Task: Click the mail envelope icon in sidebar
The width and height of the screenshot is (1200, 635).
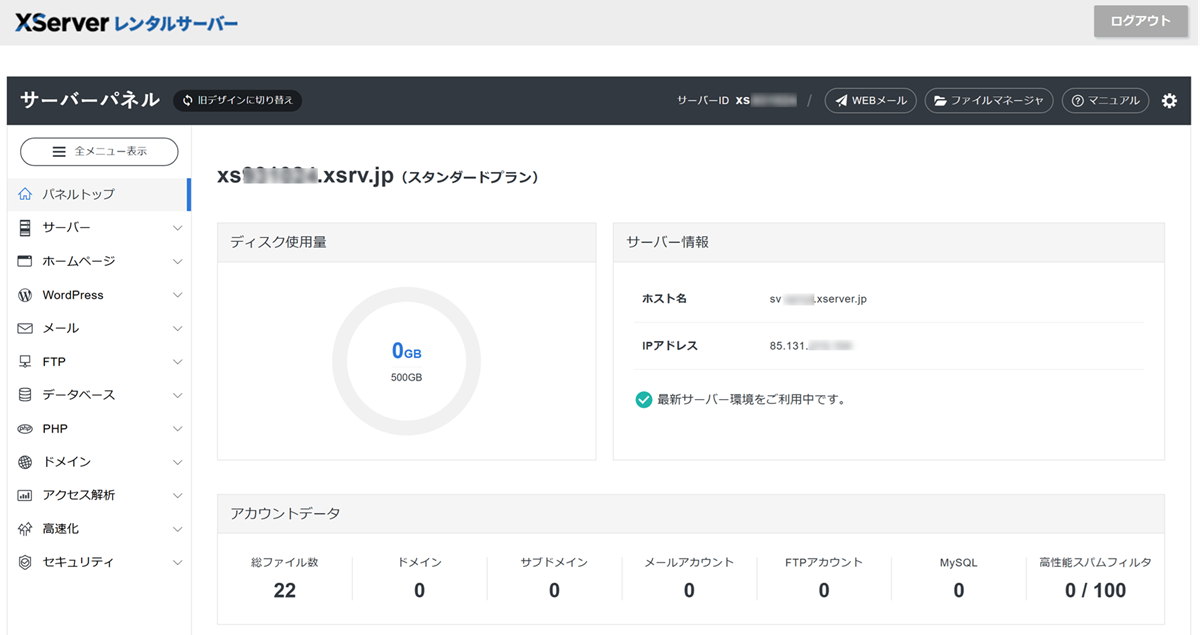Action: pos(25,328)
